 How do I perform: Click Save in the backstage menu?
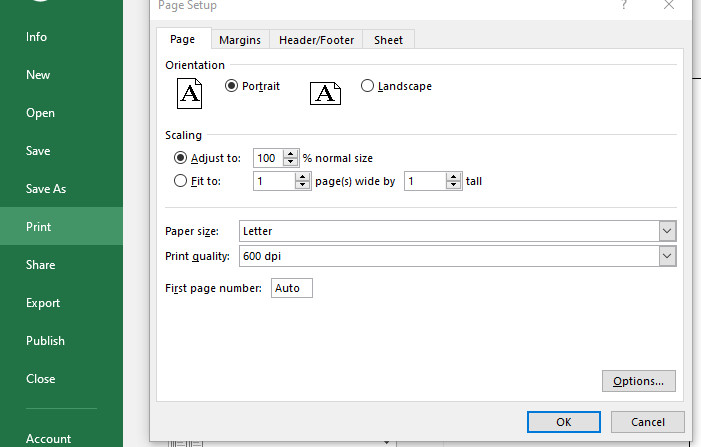pos(61,151)
